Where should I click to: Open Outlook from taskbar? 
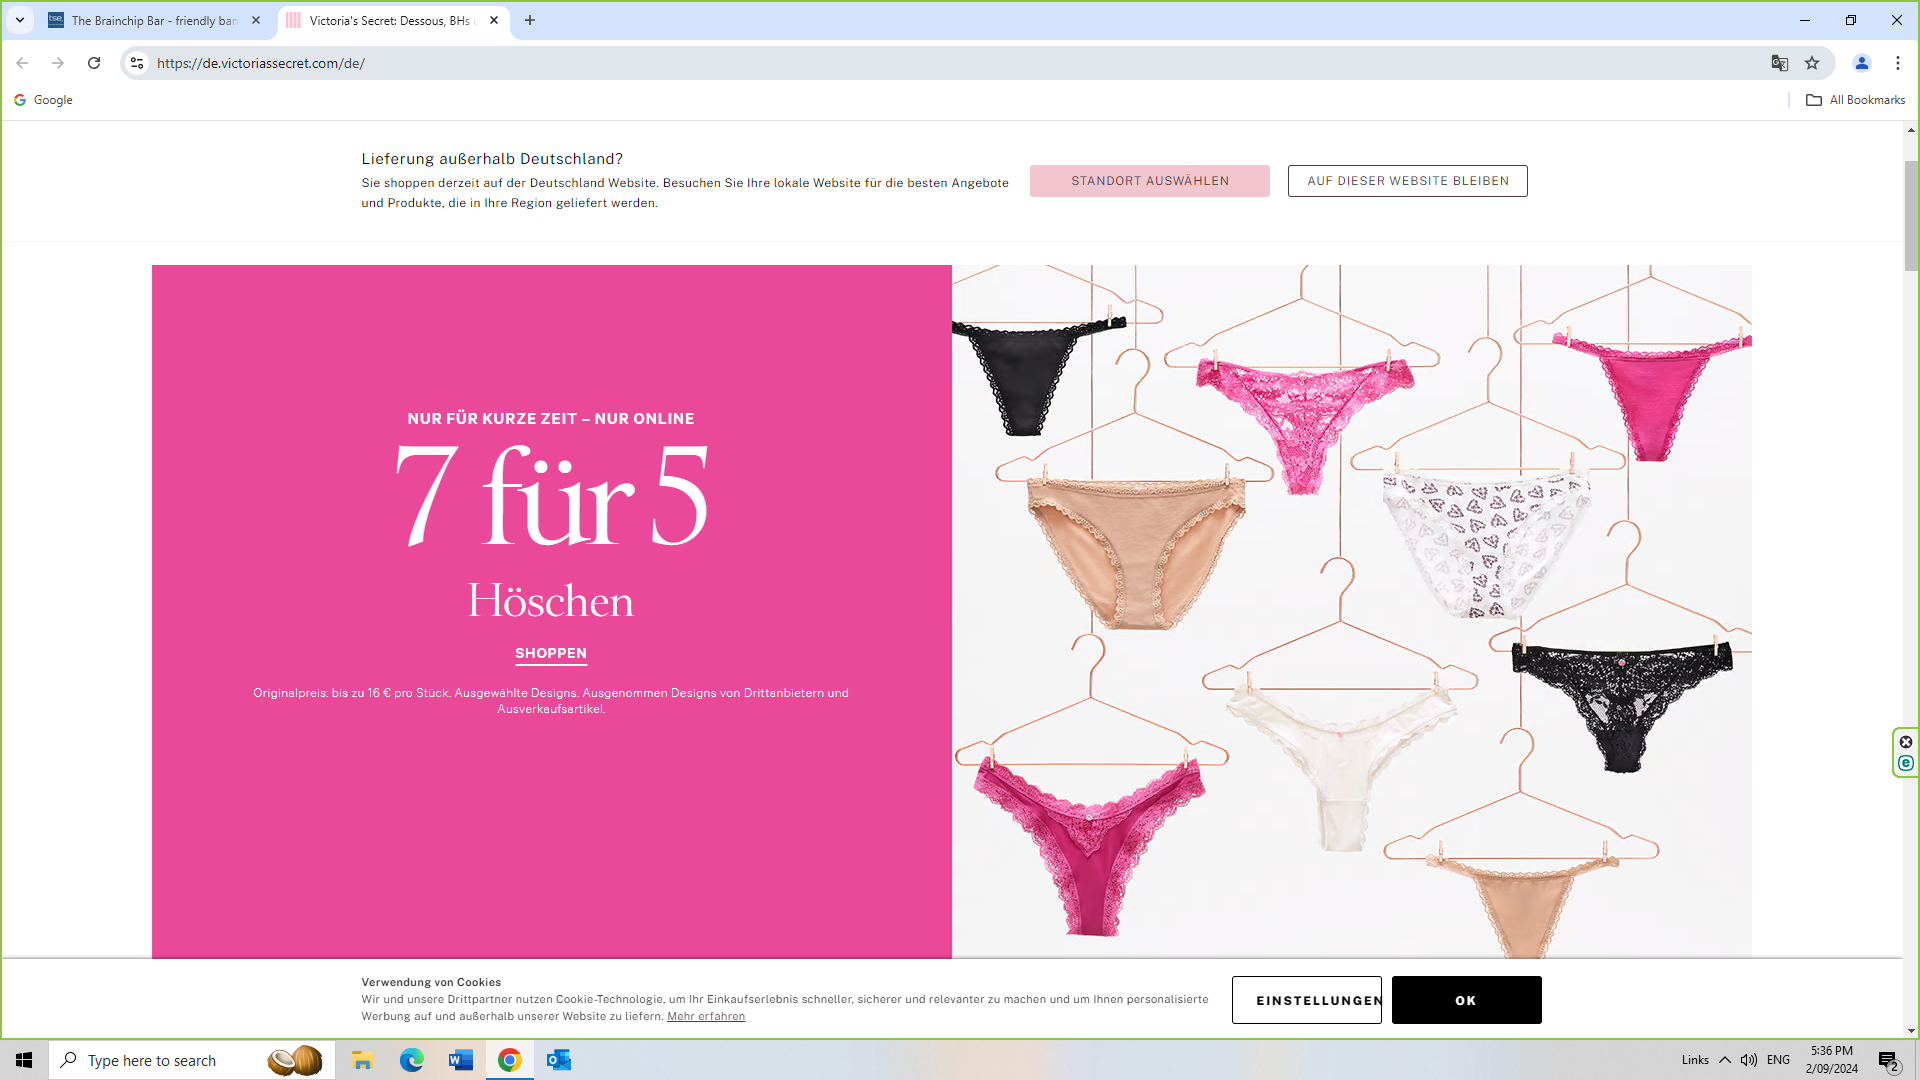pyautogui.click(x=558, y=1060)
